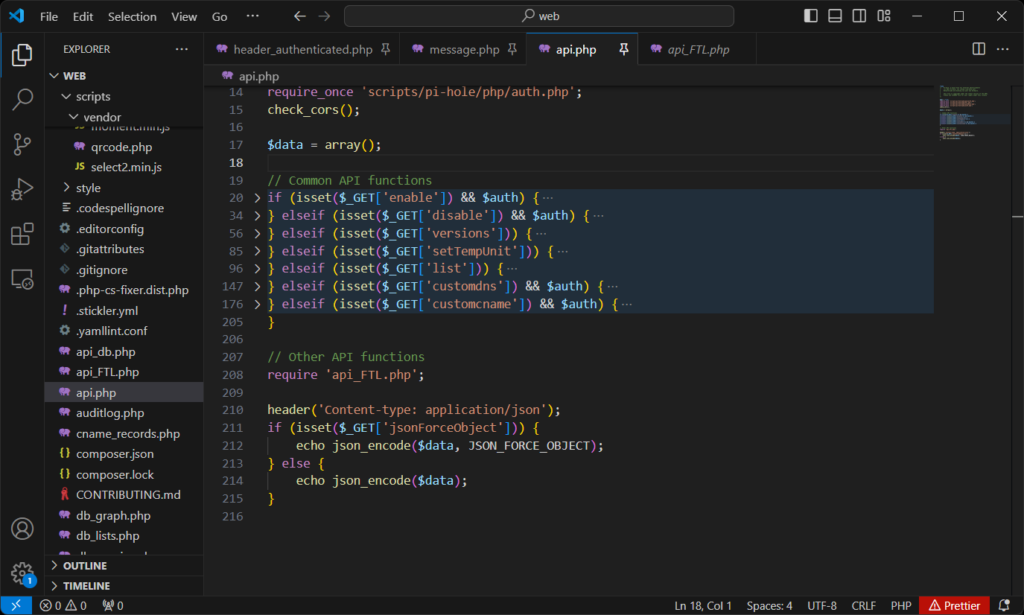Expand the OUTLINE section

click(85, 566)
